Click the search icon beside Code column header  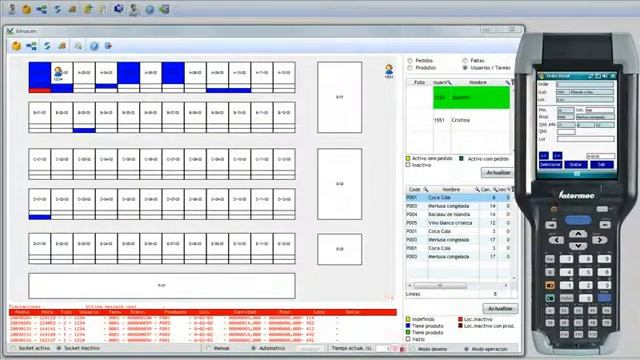[426, 189]
